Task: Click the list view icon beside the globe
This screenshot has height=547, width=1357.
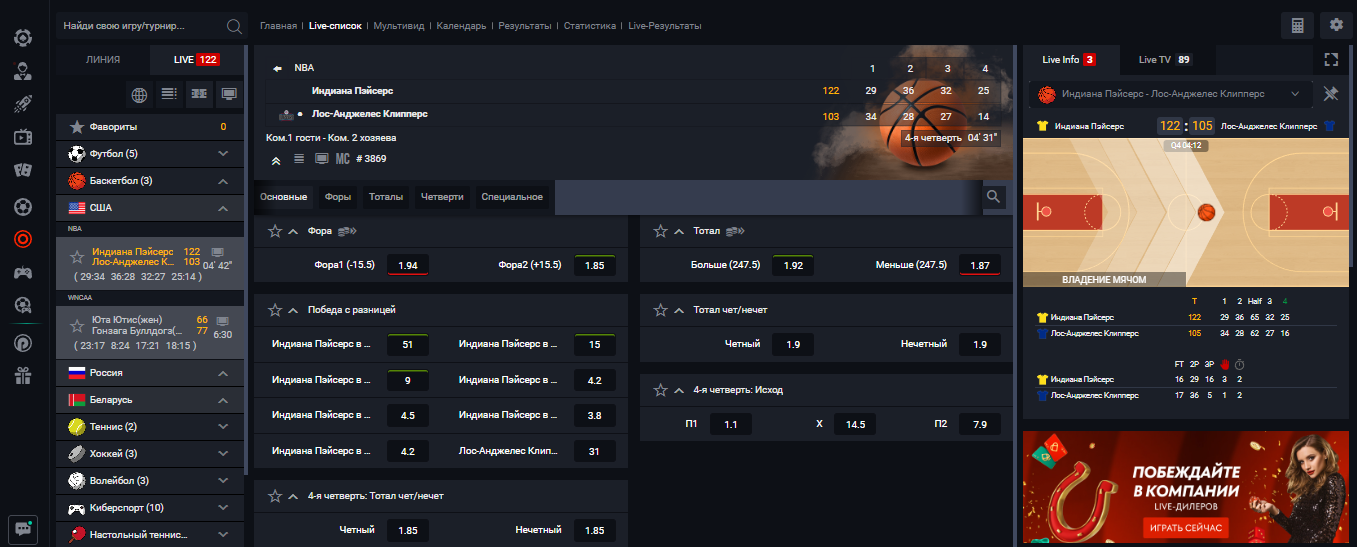Action: (169, 95)
